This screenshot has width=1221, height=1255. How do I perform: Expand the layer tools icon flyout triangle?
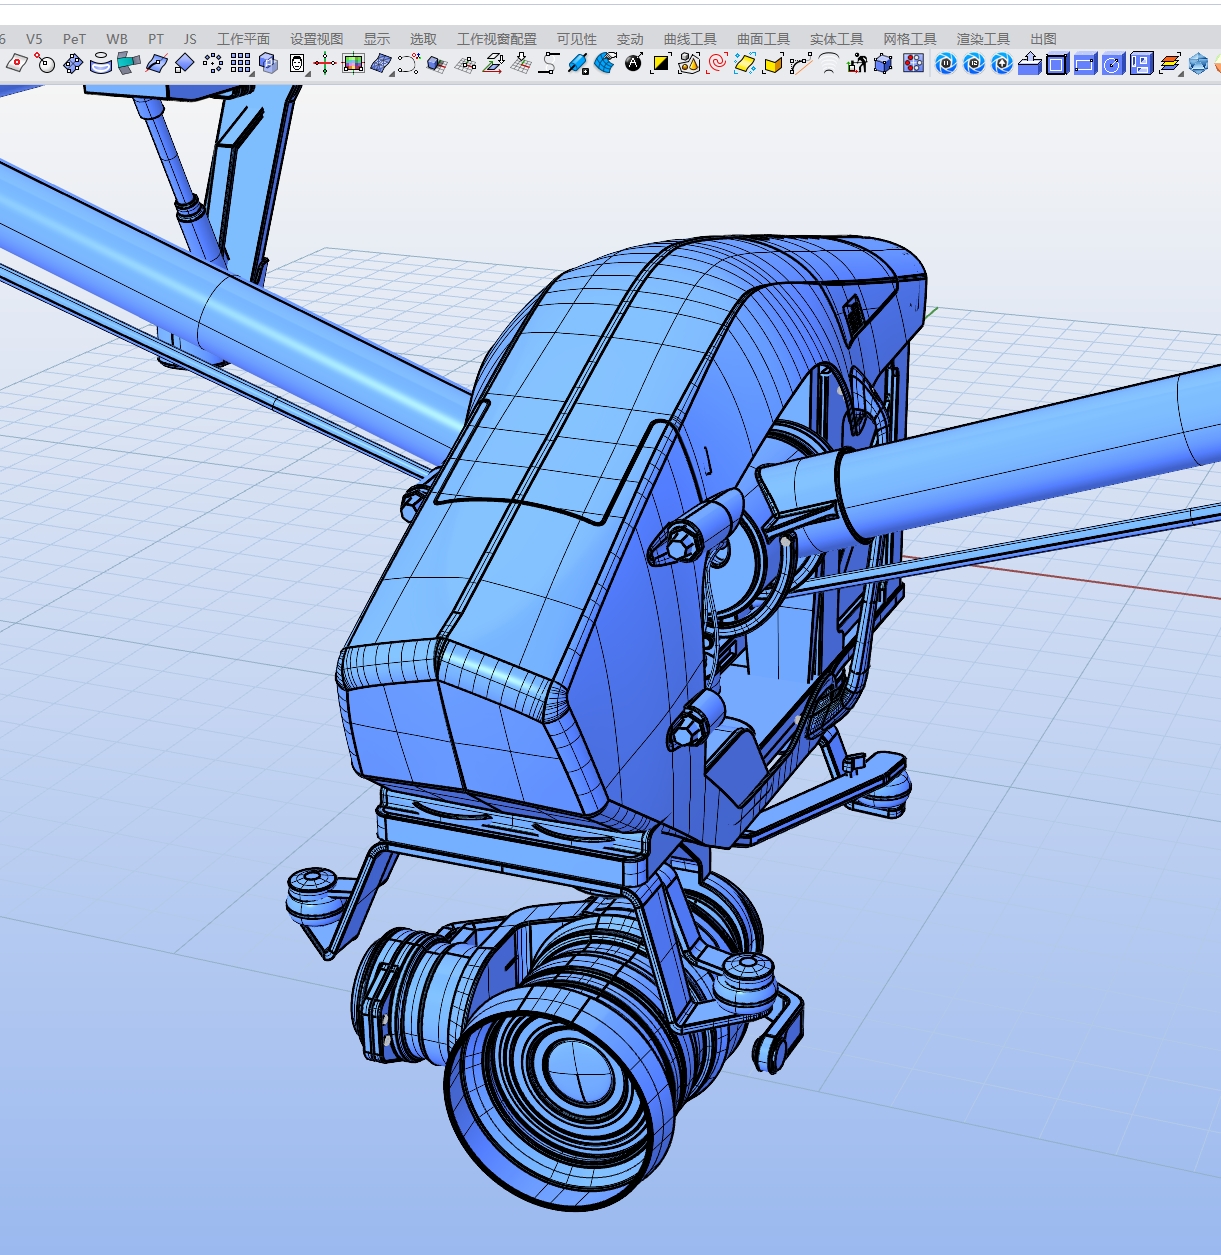[x=1183, y=73]
